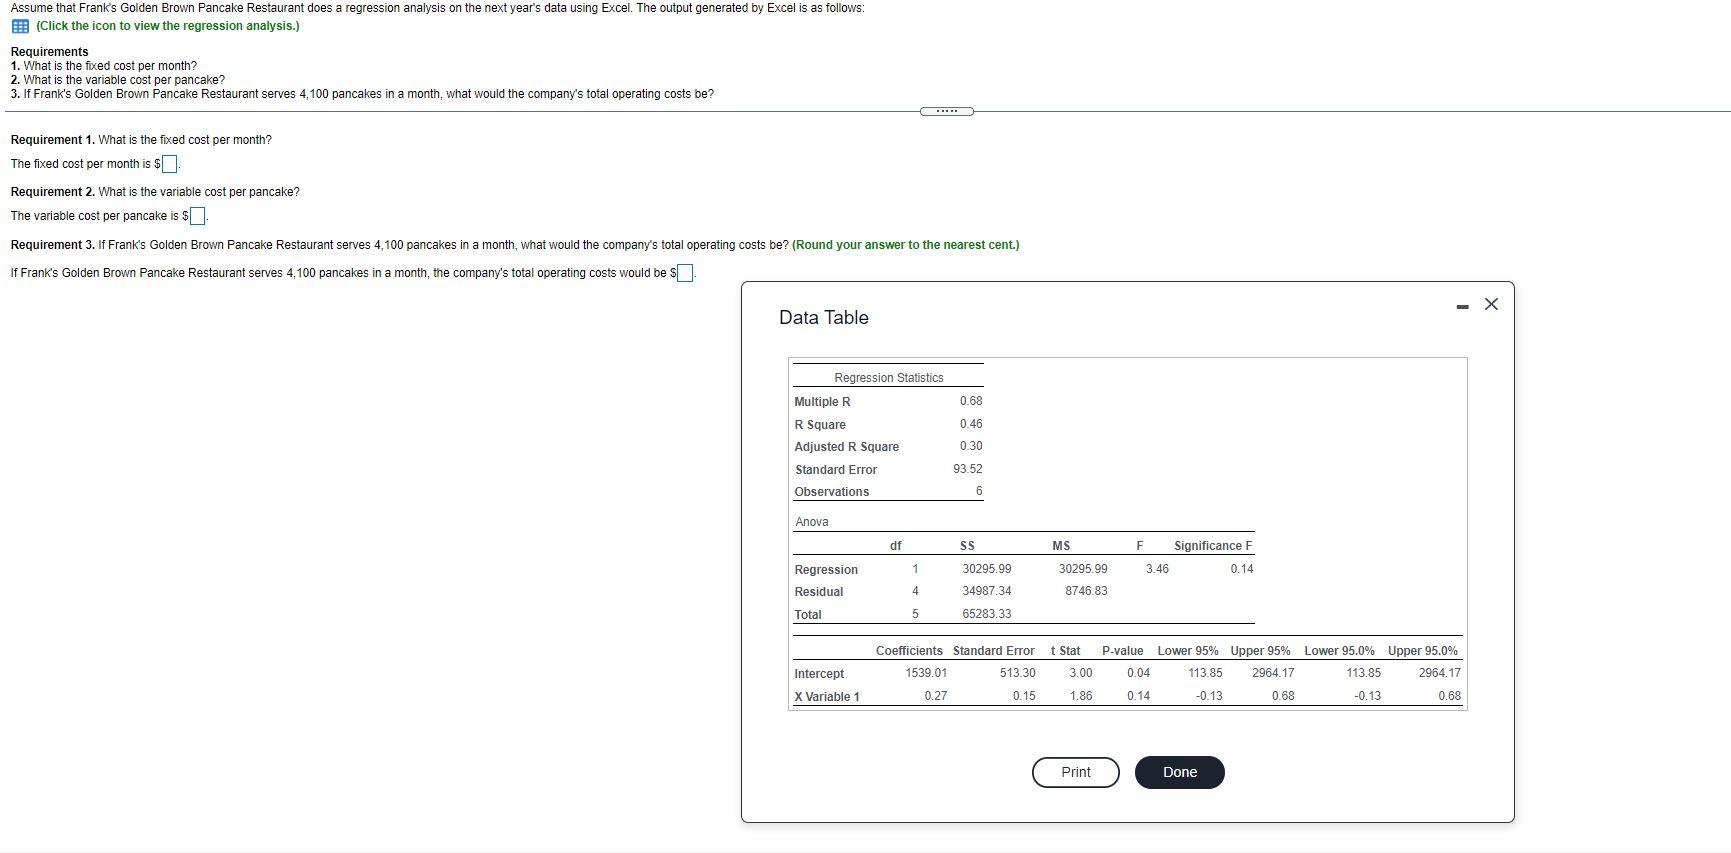
Task: Open the regression analysis table icon
Action: (19, 26)
